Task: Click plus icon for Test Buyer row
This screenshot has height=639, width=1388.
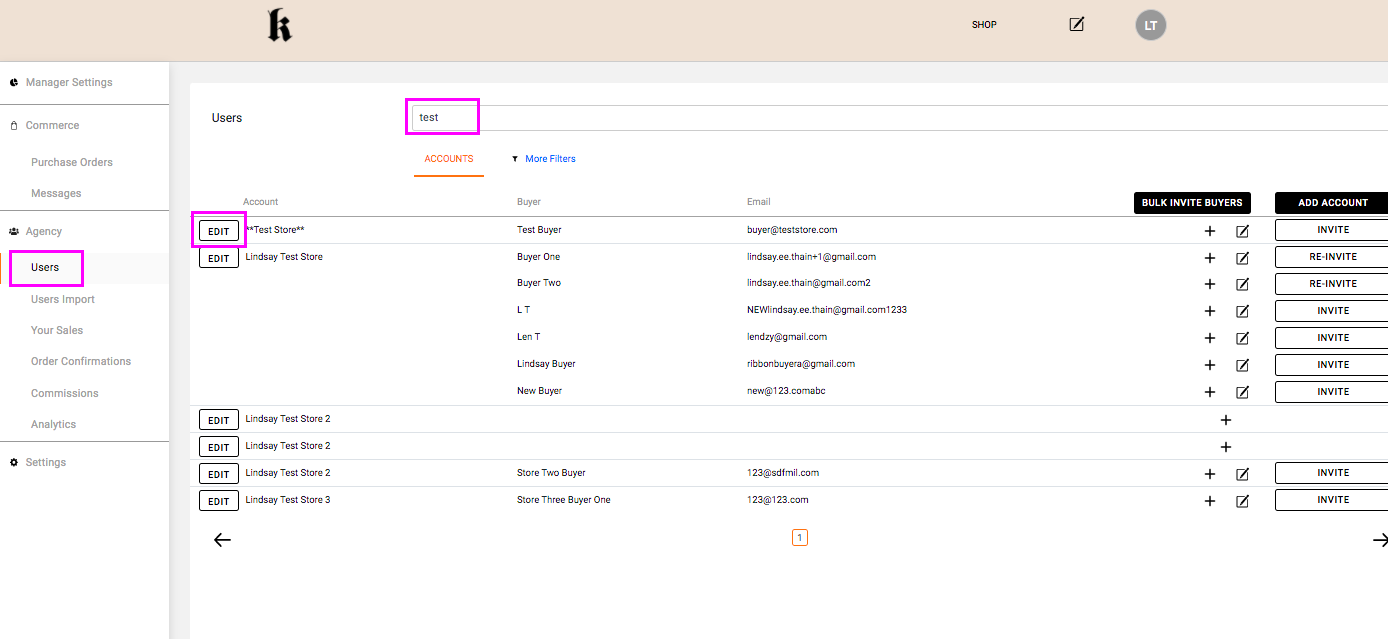Action: tap(1209, 231)
